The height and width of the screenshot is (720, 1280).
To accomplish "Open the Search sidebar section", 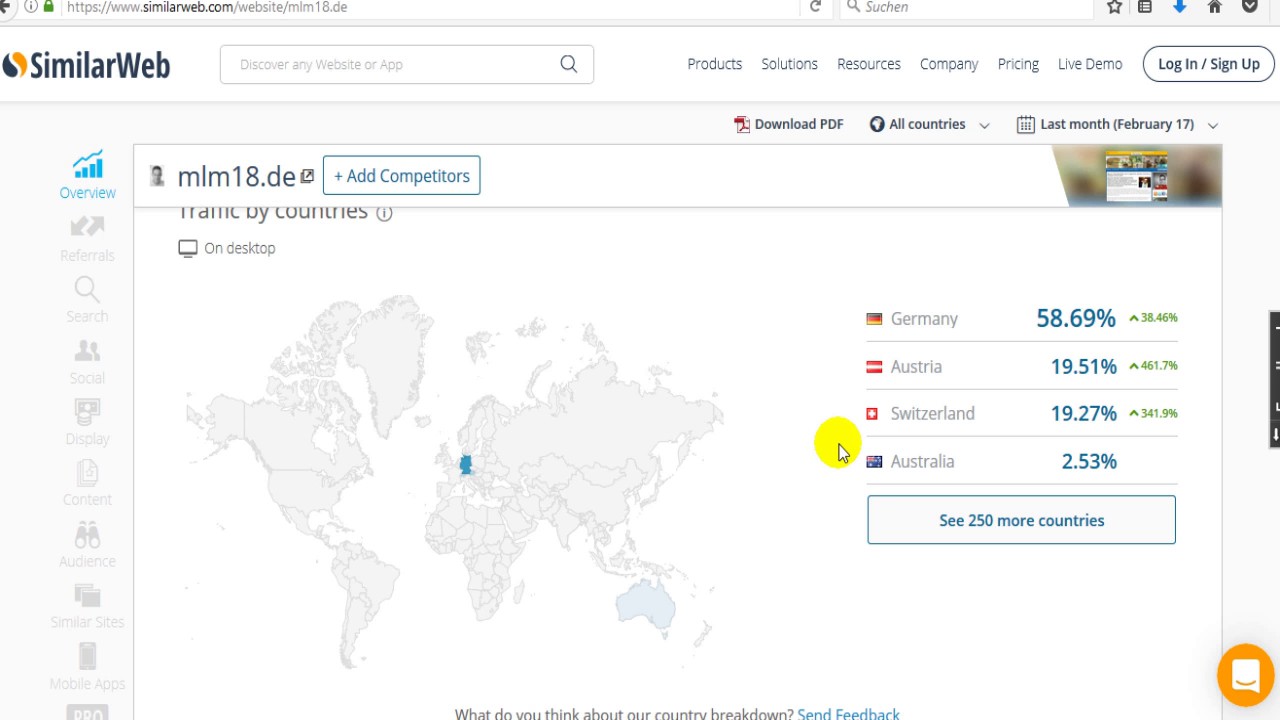I will point(87,300).
